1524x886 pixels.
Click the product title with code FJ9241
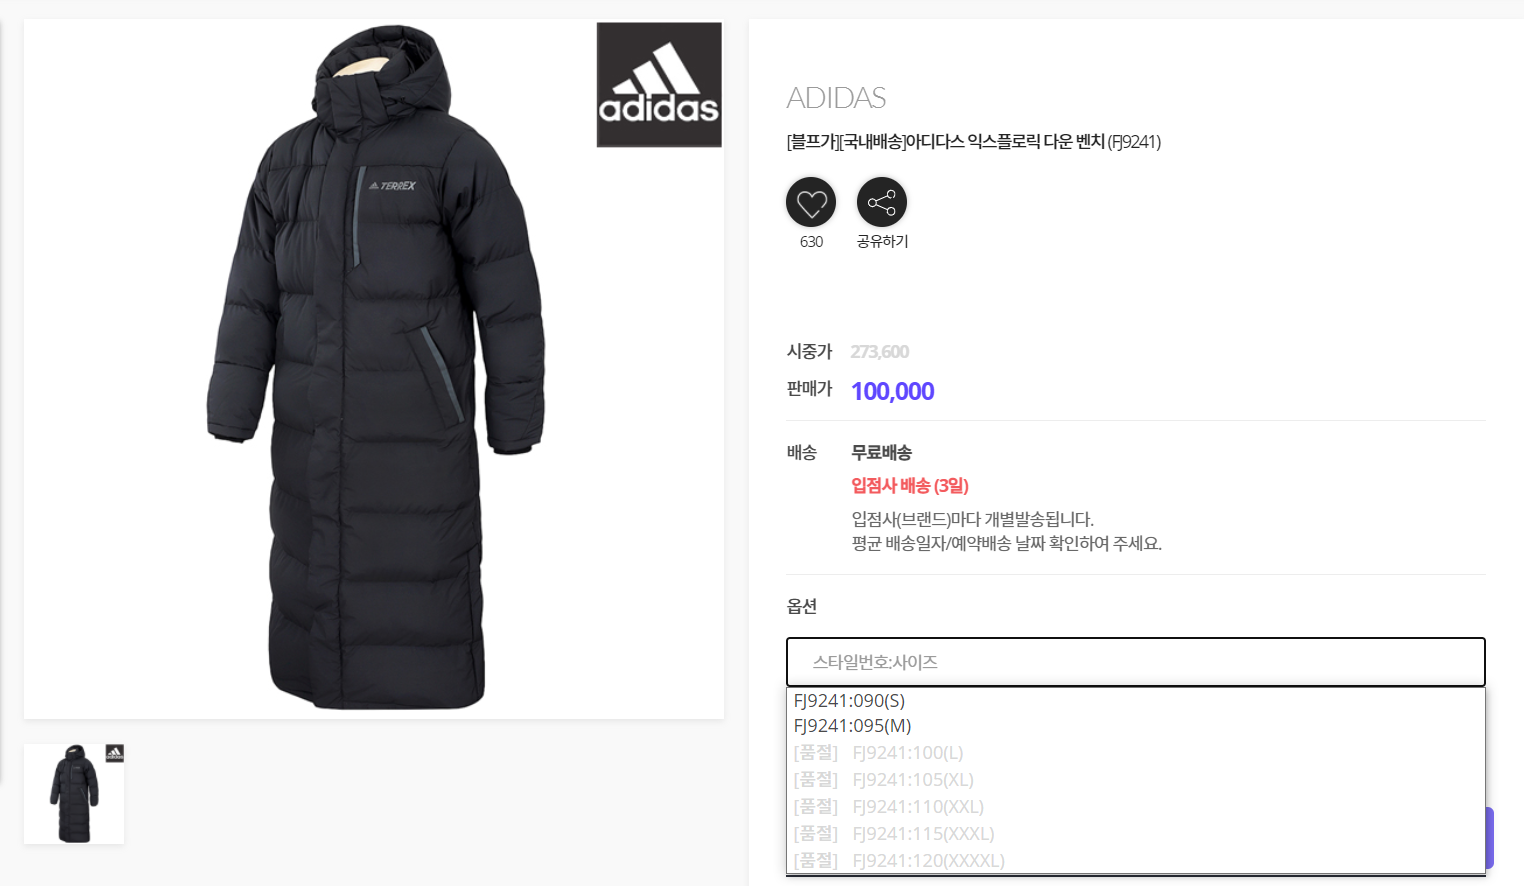coord(974,142)
